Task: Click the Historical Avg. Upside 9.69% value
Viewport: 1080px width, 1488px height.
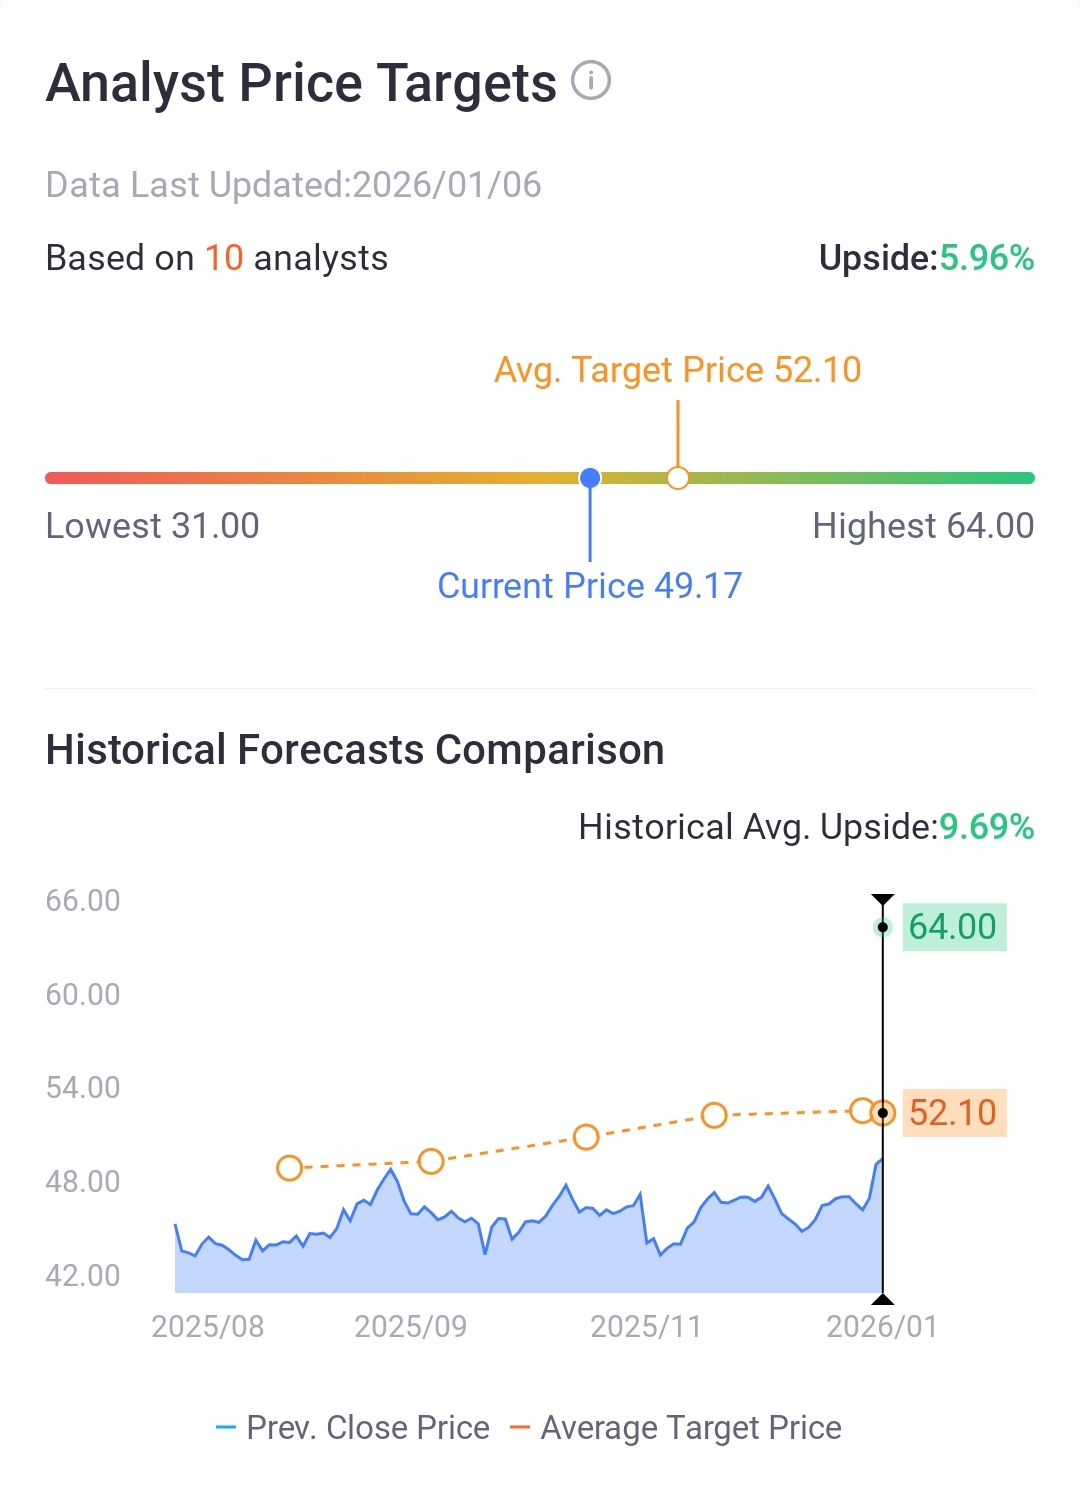Action: tap(986, 827)
